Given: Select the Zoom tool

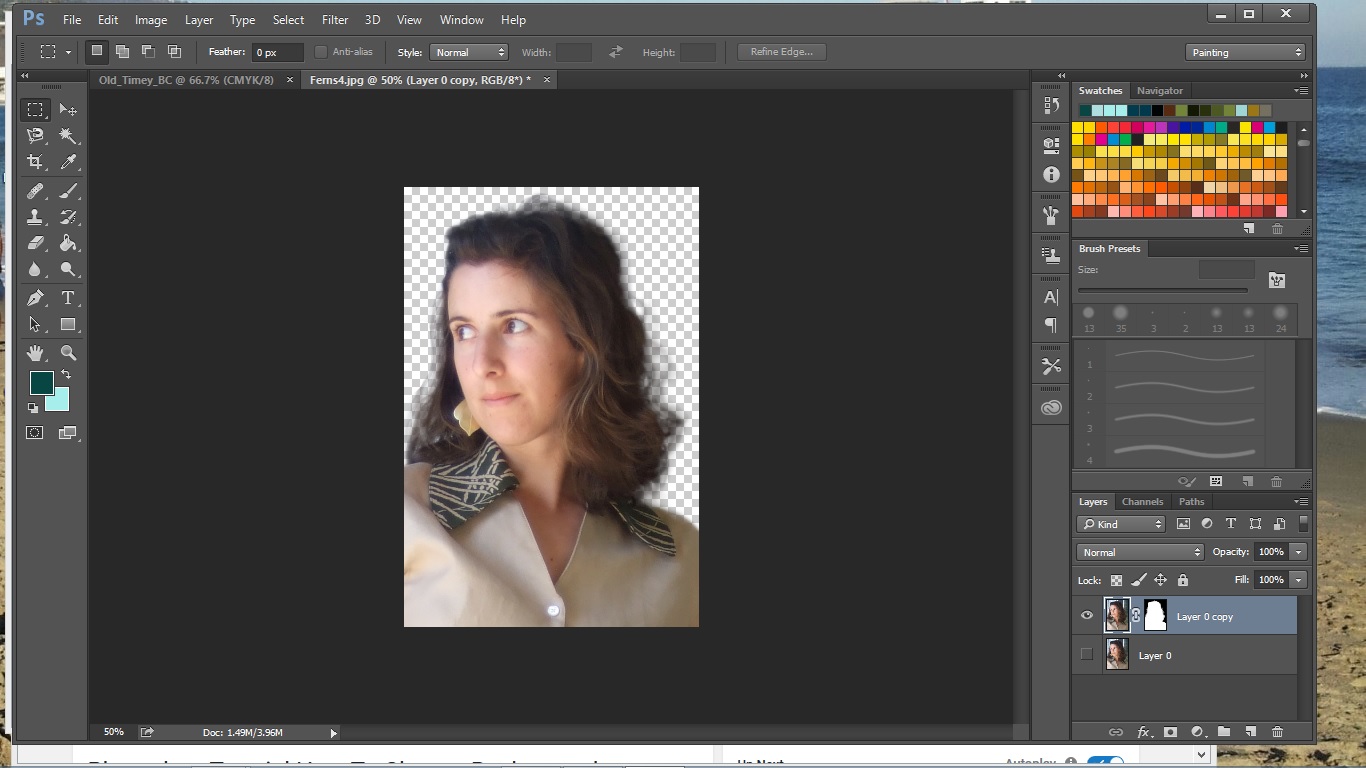Looking at the screenshot, I should tap(69, 353).
